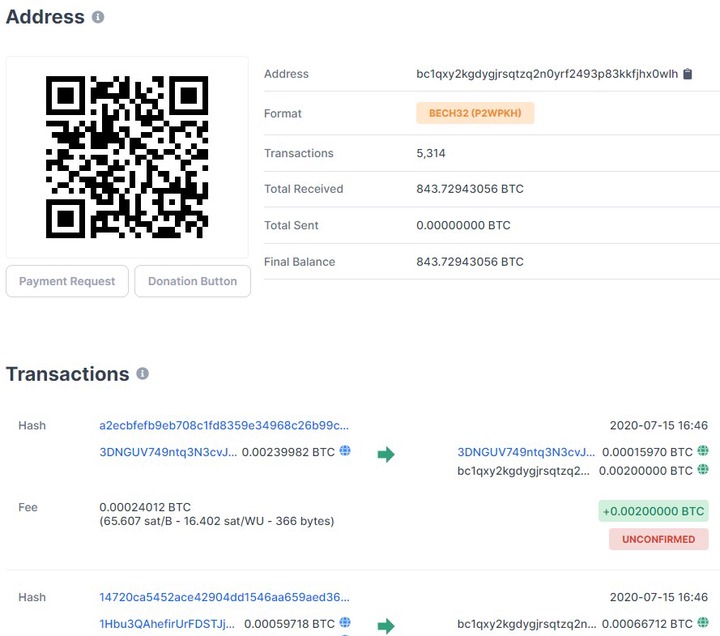720x636 pixels.
Task: Select Total Sent value 0.00000000 BTC
Action: tap(463, 225)
